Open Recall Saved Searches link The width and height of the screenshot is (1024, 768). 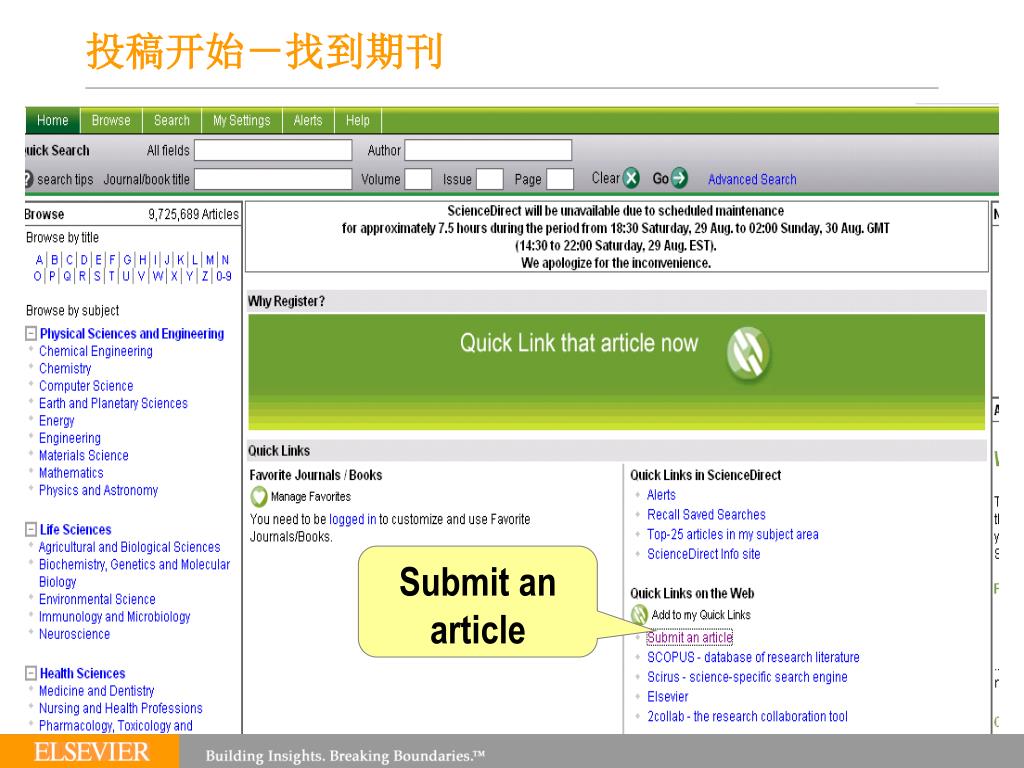pos(706,515)
